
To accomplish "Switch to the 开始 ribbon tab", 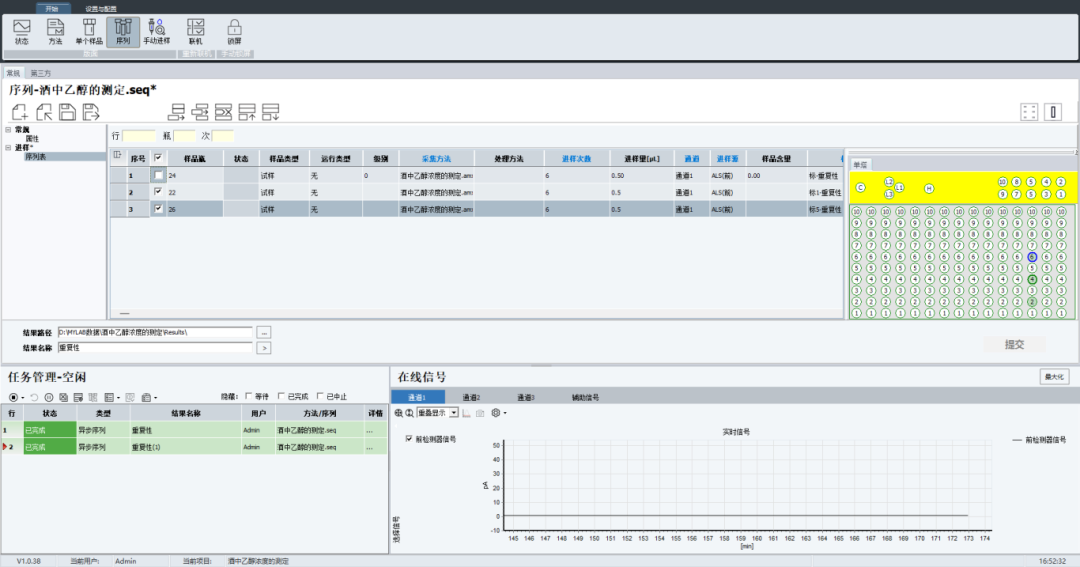I will 52,9.
